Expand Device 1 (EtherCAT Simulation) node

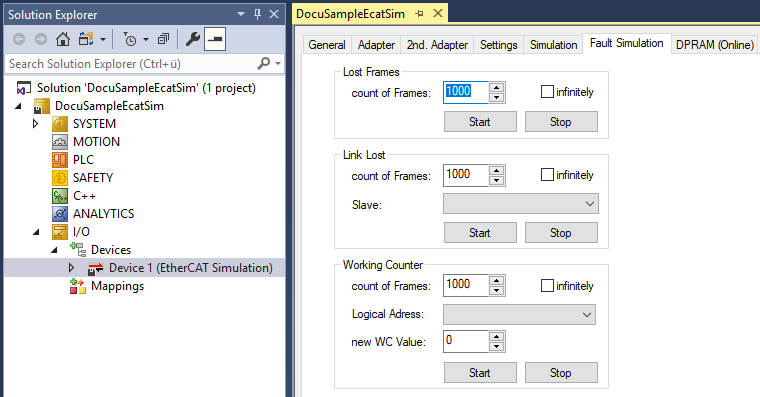(71, 268)
